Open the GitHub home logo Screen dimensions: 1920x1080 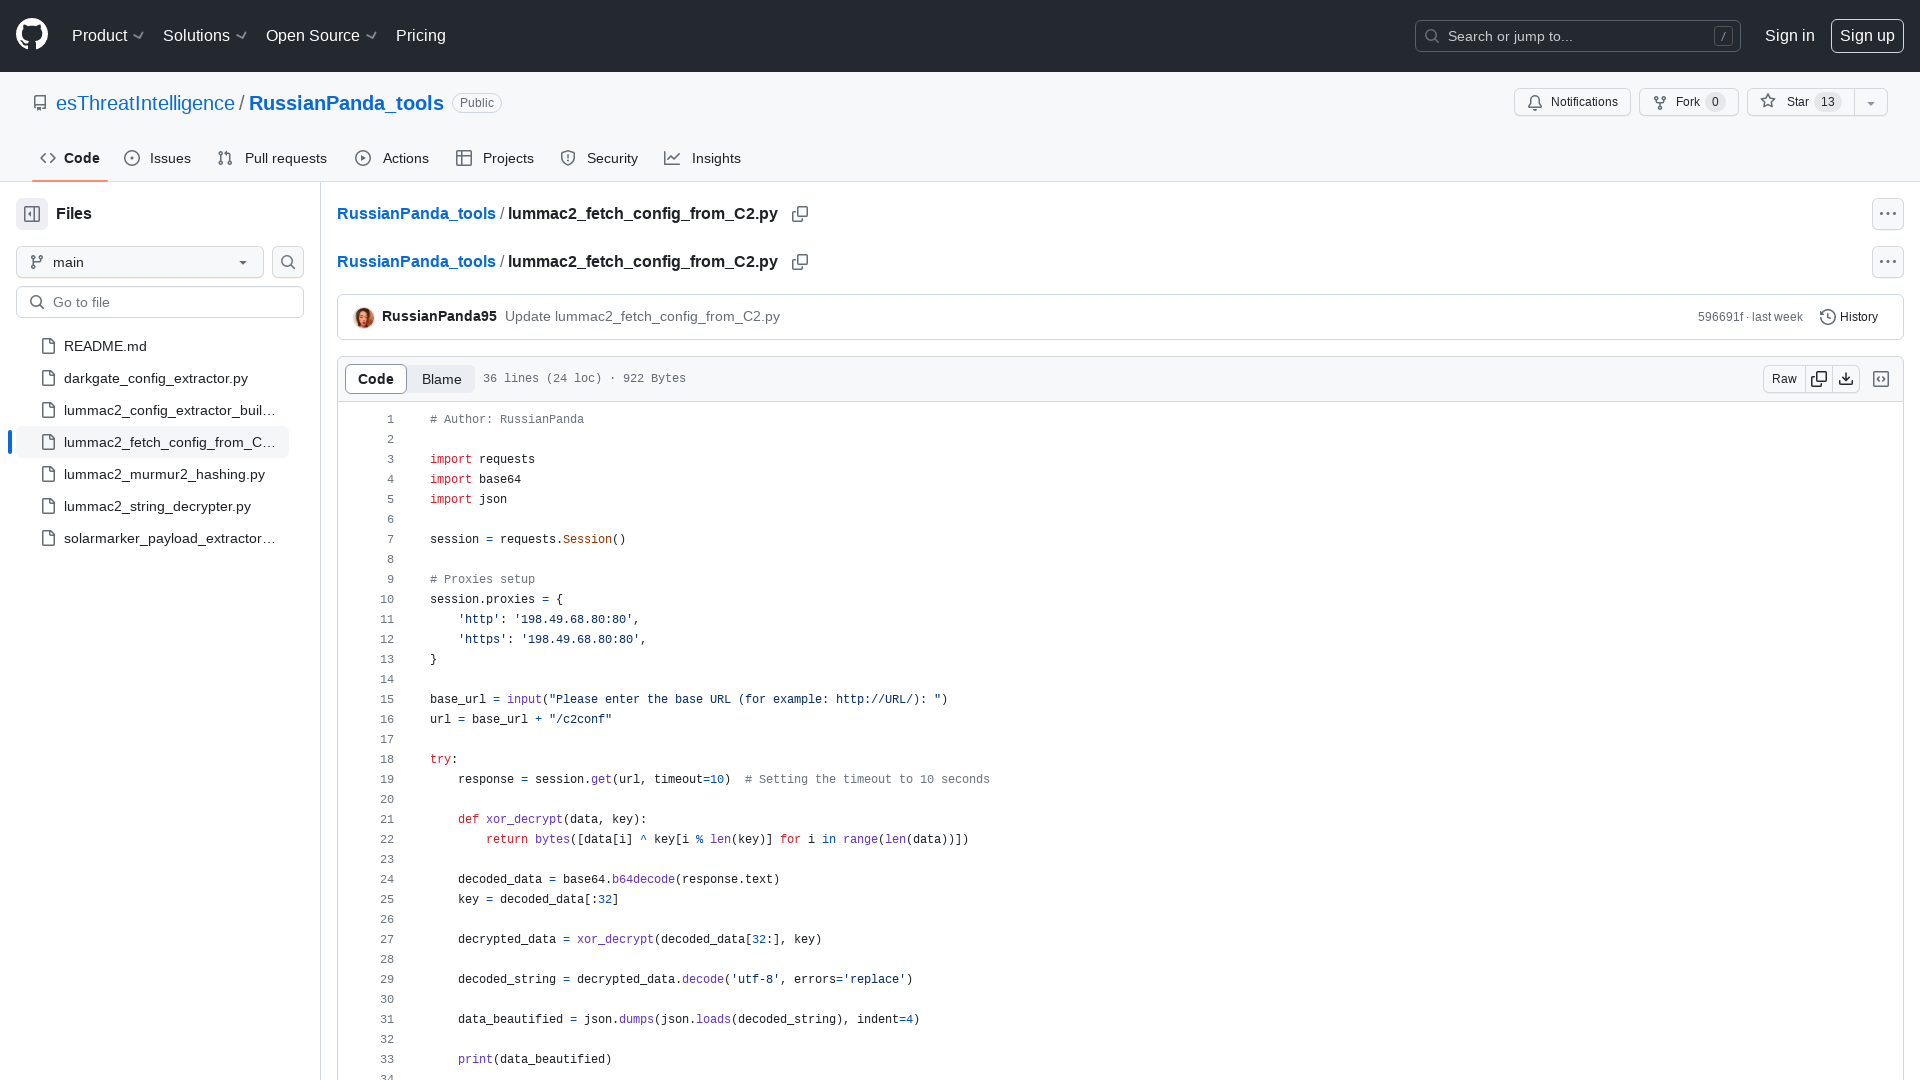(x=32, y=35)
